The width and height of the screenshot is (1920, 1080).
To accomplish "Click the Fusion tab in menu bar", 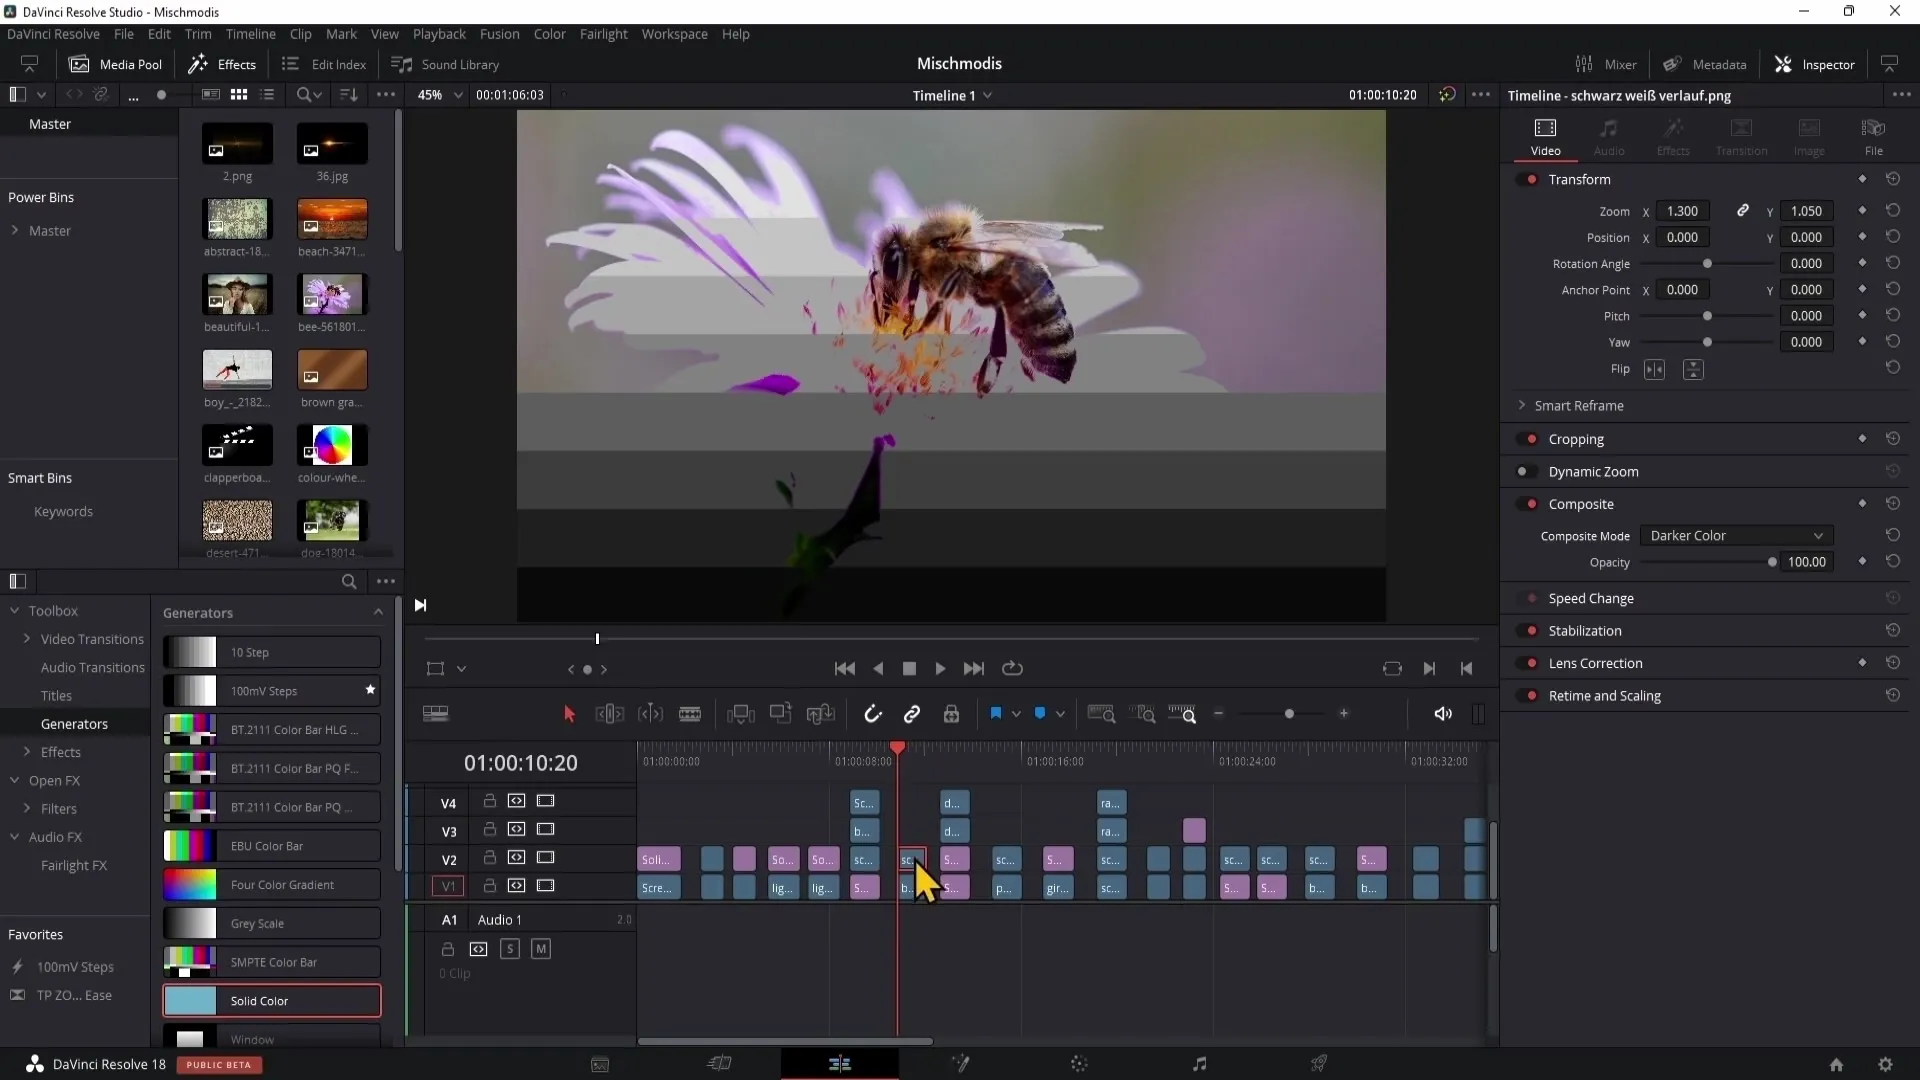I will pyautogui.click(x=498, y=33).
